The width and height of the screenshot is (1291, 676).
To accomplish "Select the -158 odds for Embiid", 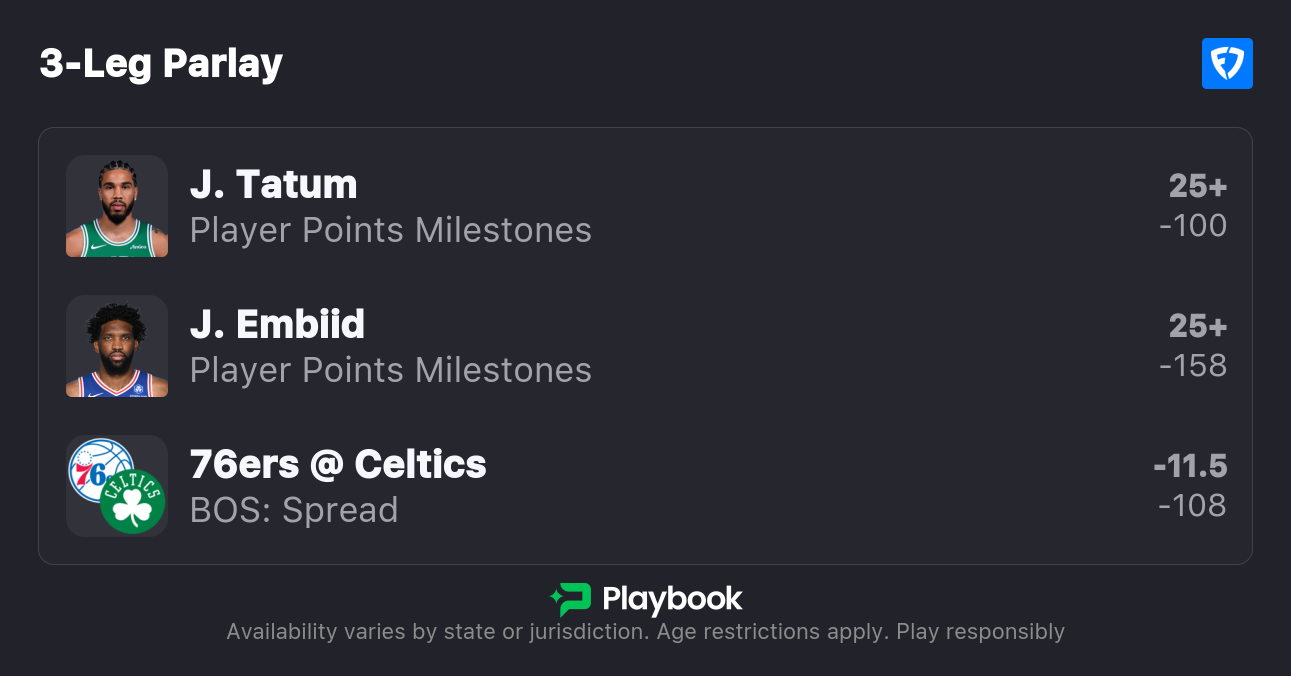I will [1193, 366].
